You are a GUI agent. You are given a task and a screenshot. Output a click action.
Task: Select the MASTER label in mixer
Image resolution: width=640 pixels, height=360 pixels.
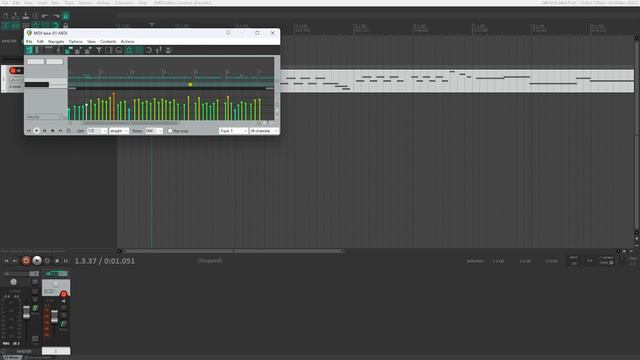(x=24, y=351)
